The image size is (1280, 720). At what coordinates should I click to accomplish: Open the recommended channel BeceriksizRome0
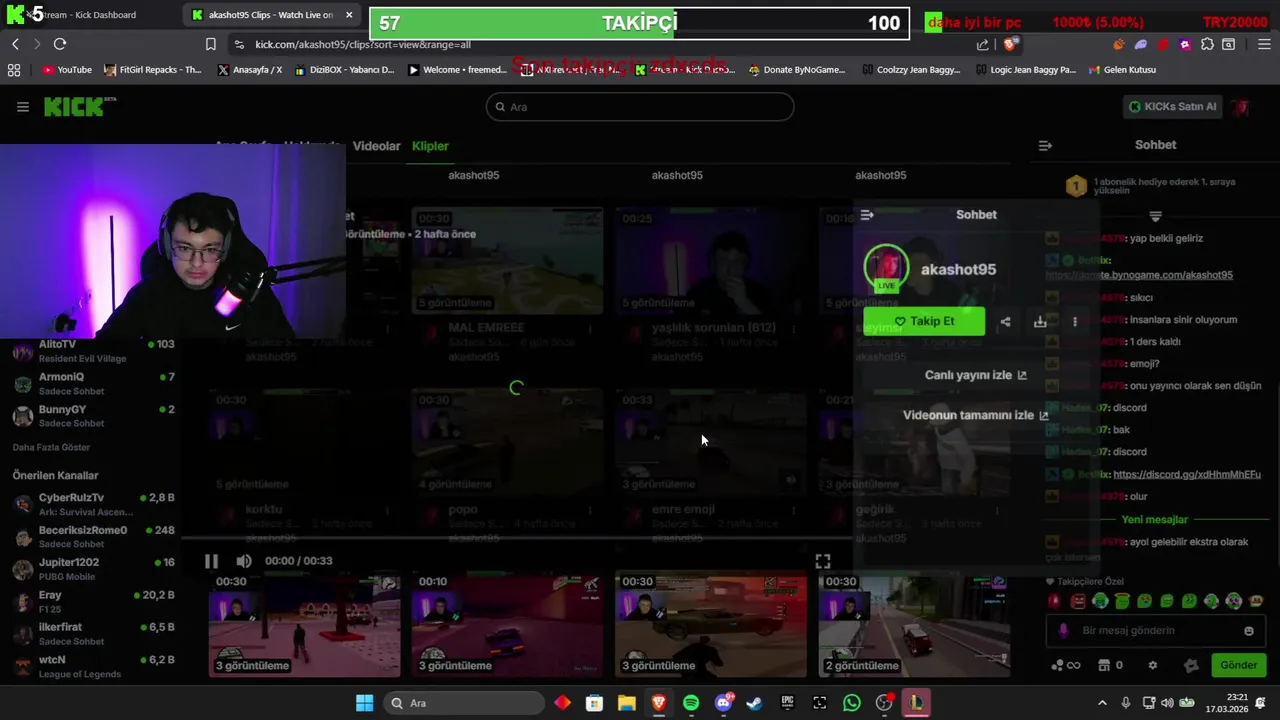(x=93, y=536)
